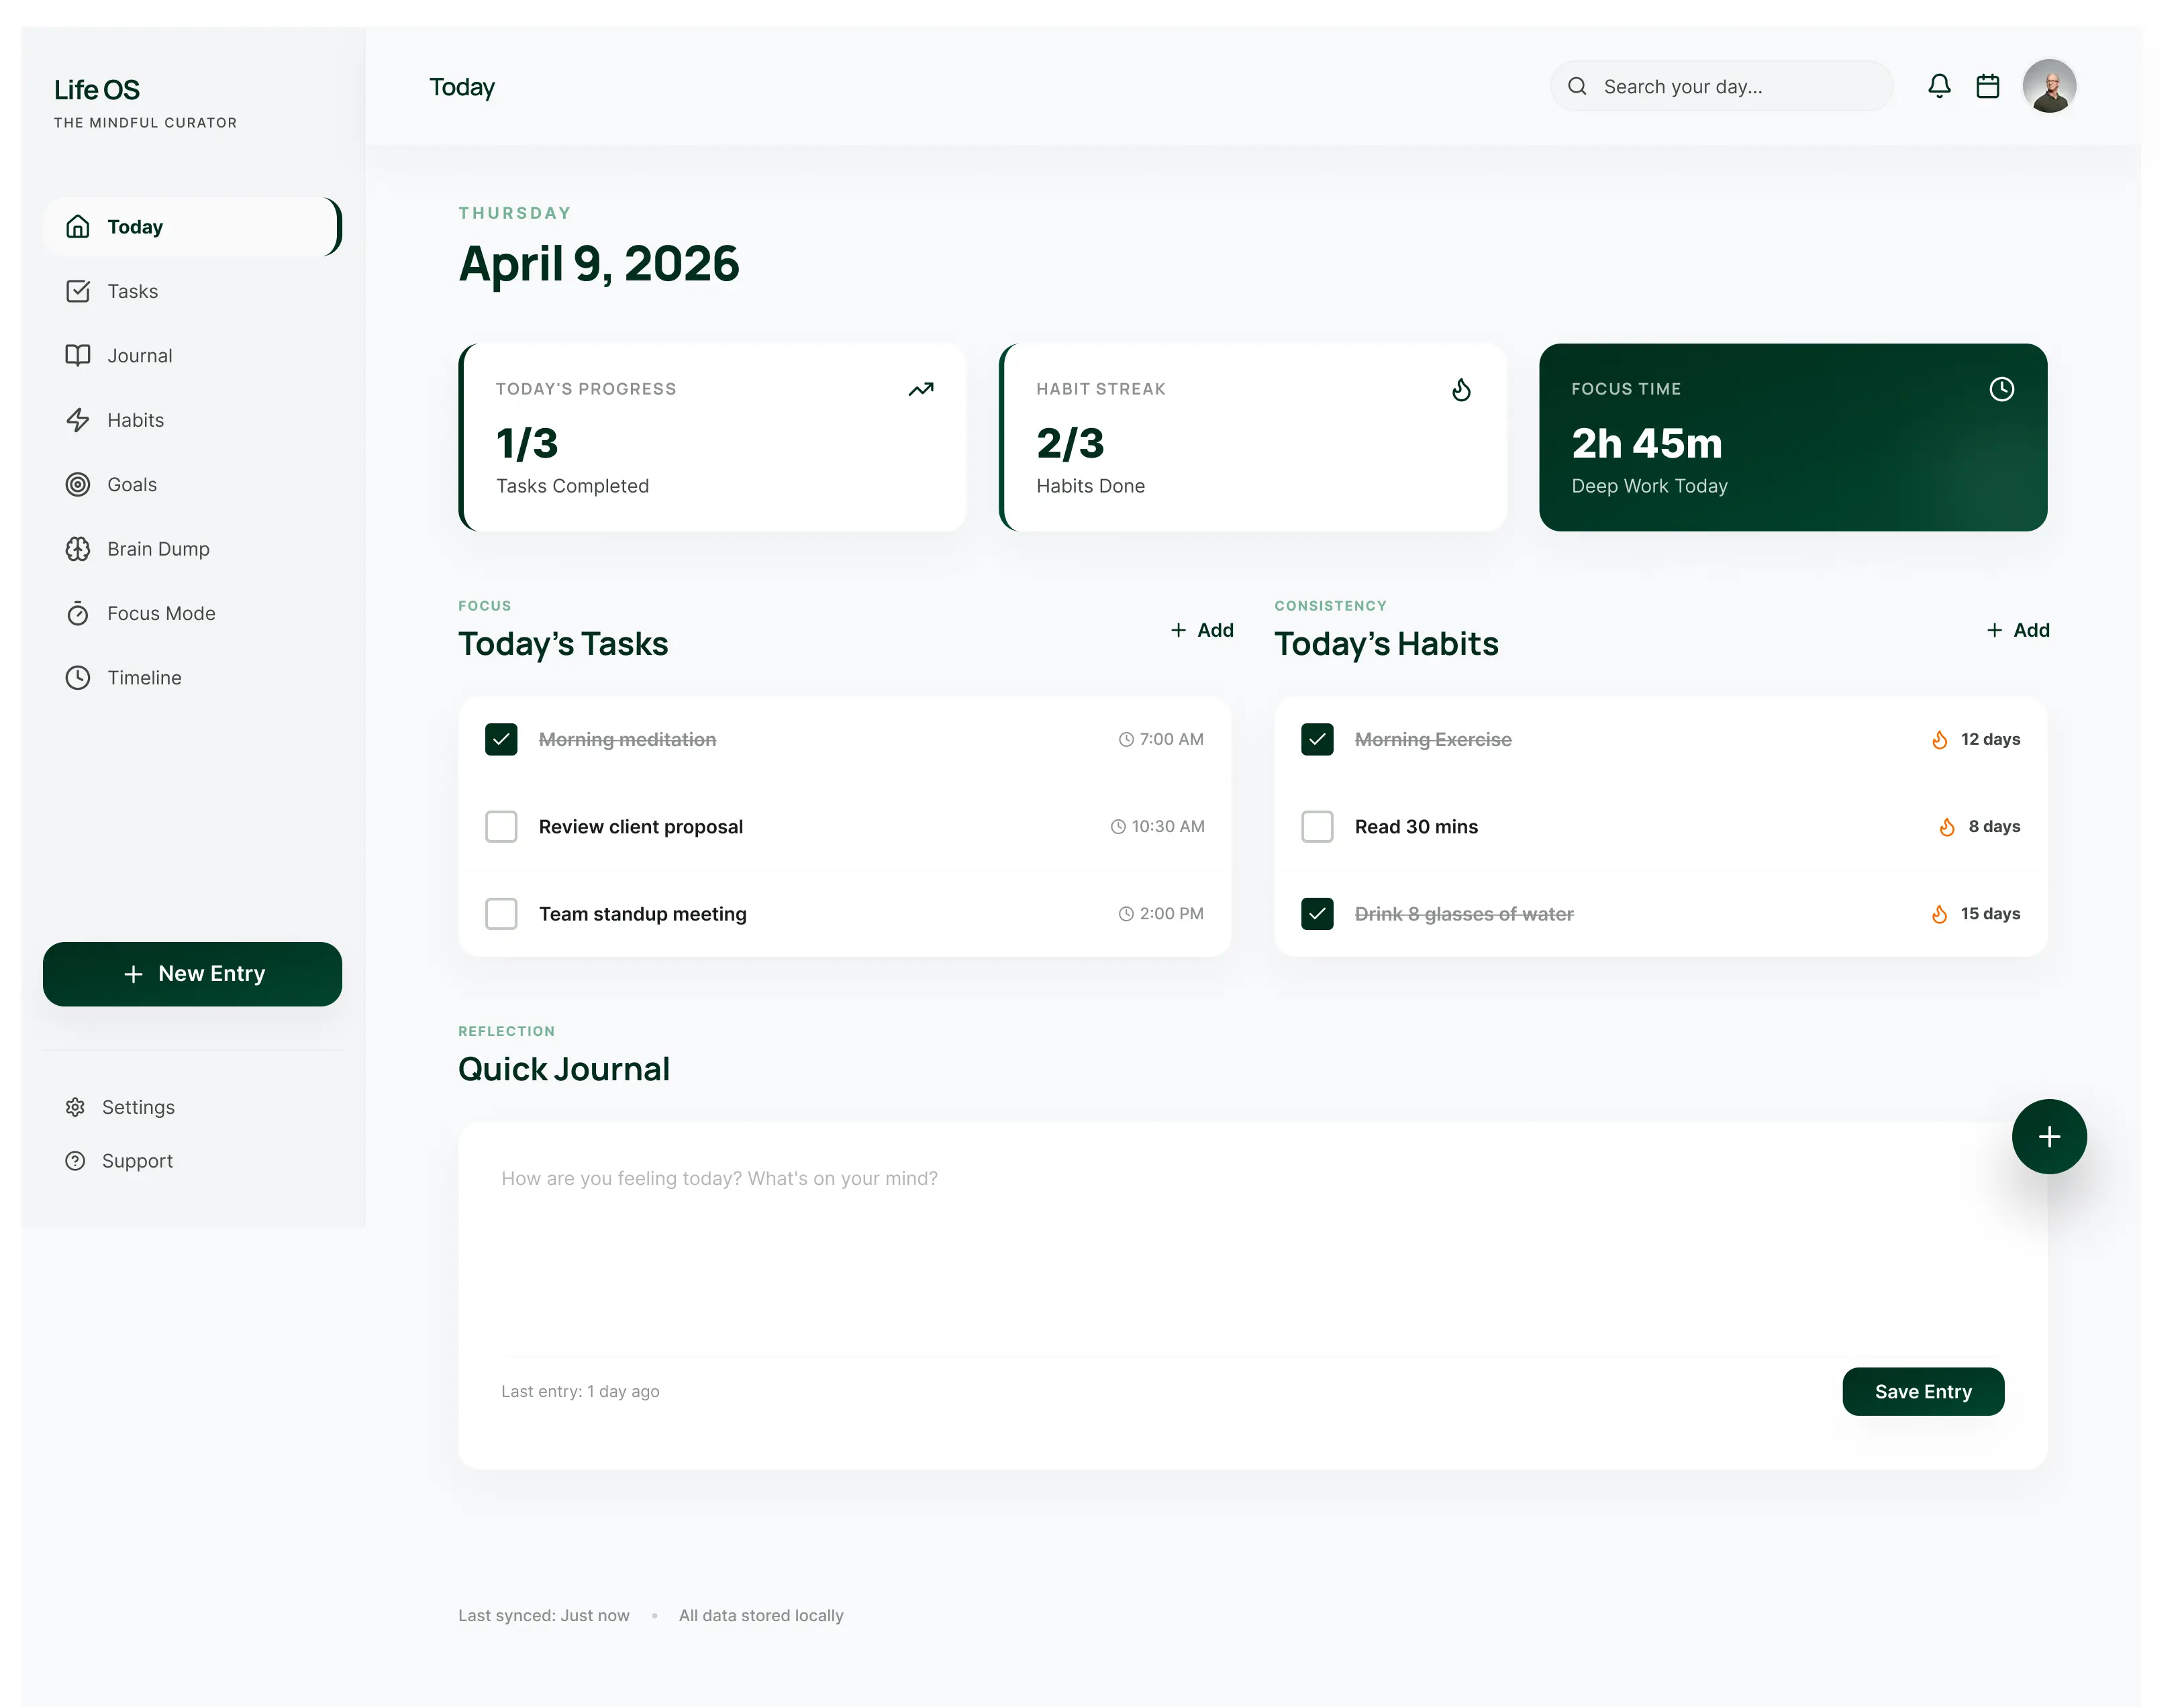This screenshot has height=1707, width=2184.
Task: Click the Focus Mode stopwatch icon
Action: click(78, 613)
